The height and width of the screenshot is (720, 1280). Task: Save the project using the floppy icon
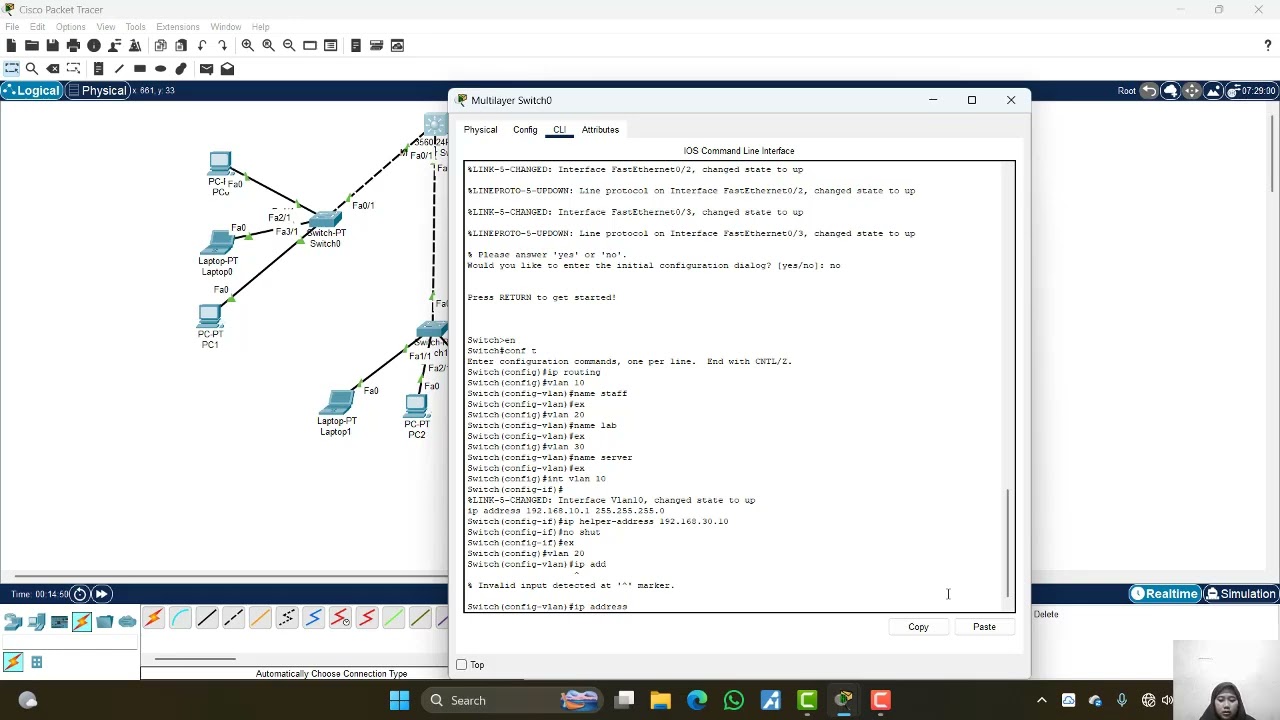[x=52, y=45]
